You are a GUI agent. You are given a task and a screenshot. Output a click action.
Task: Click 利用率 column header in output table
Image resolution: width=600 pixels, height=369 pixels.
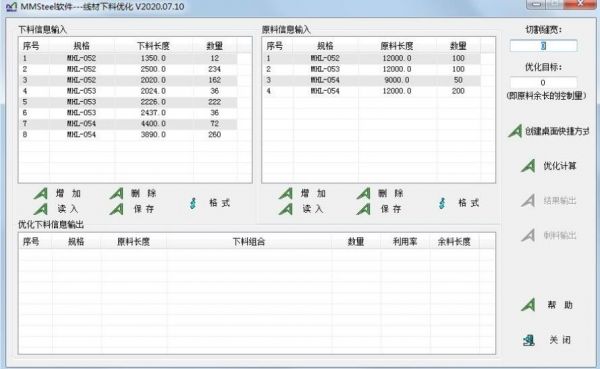point(405,242)
